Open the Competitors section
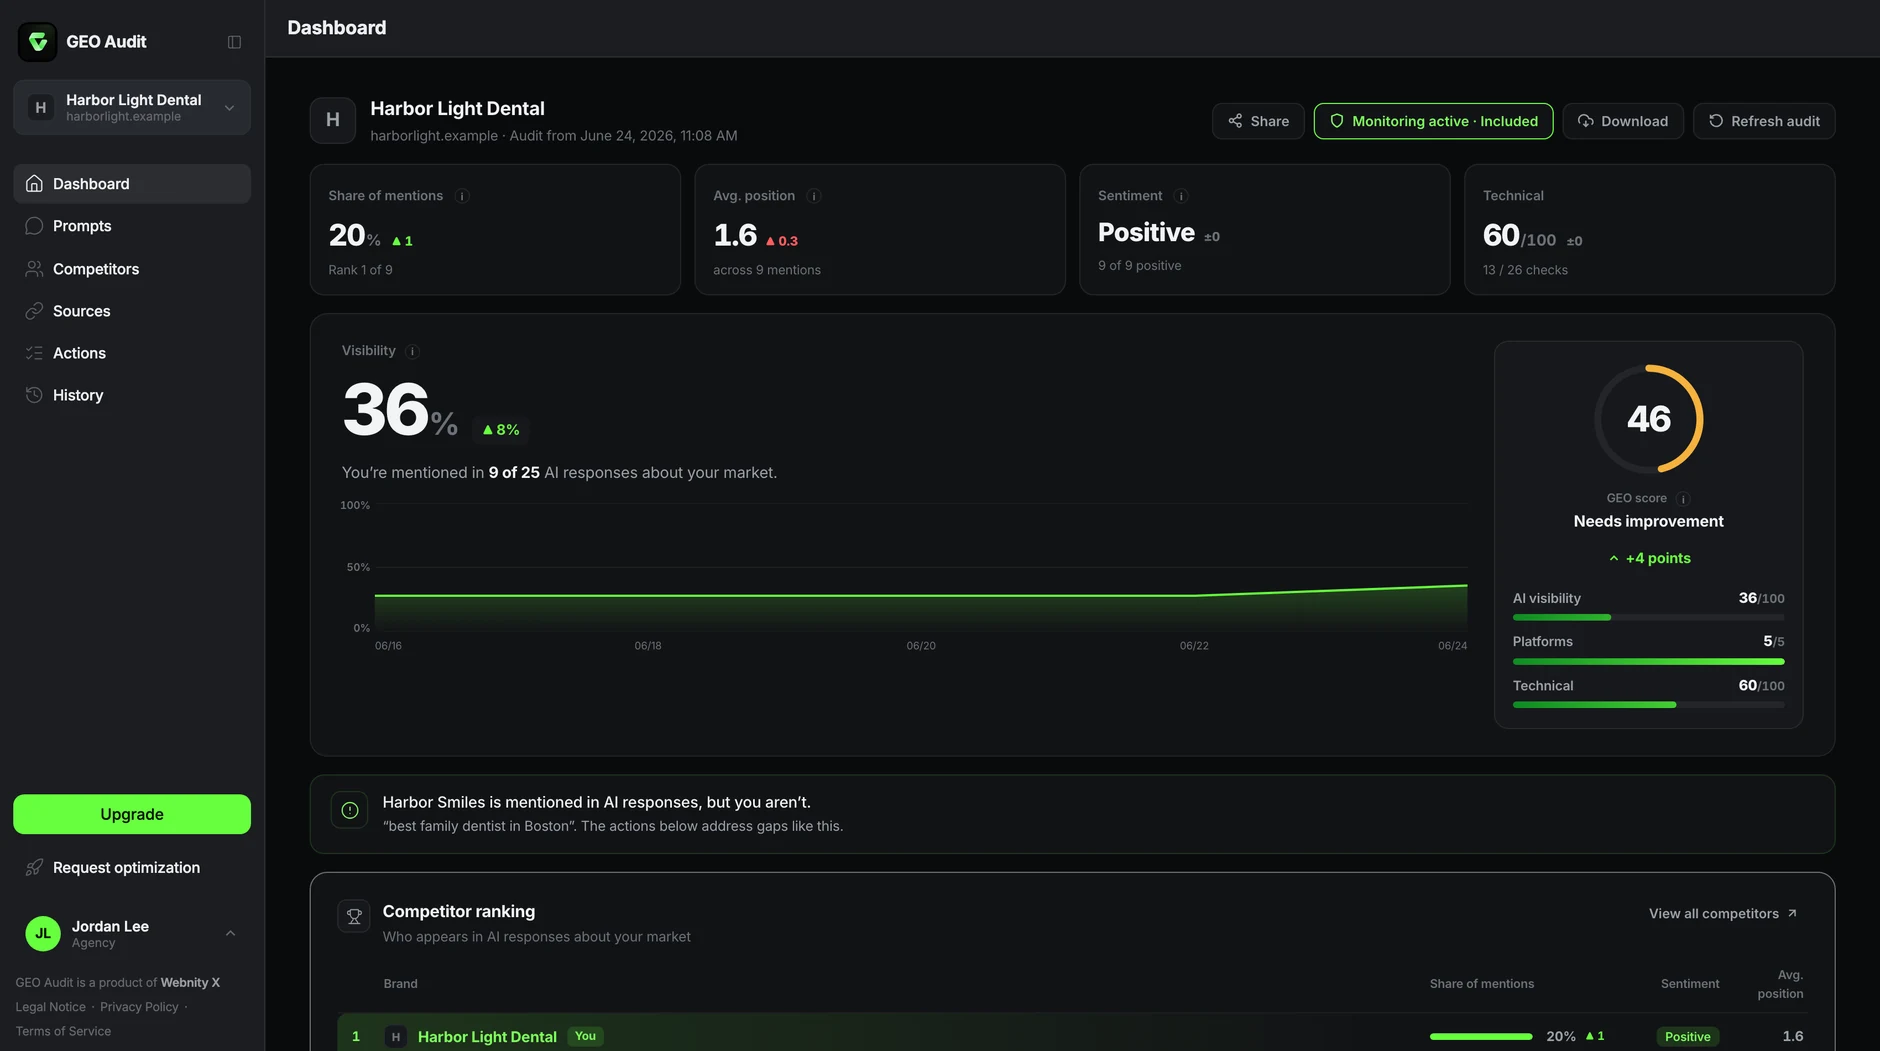The image size is (1880, 1051). [x=132, y=269]
